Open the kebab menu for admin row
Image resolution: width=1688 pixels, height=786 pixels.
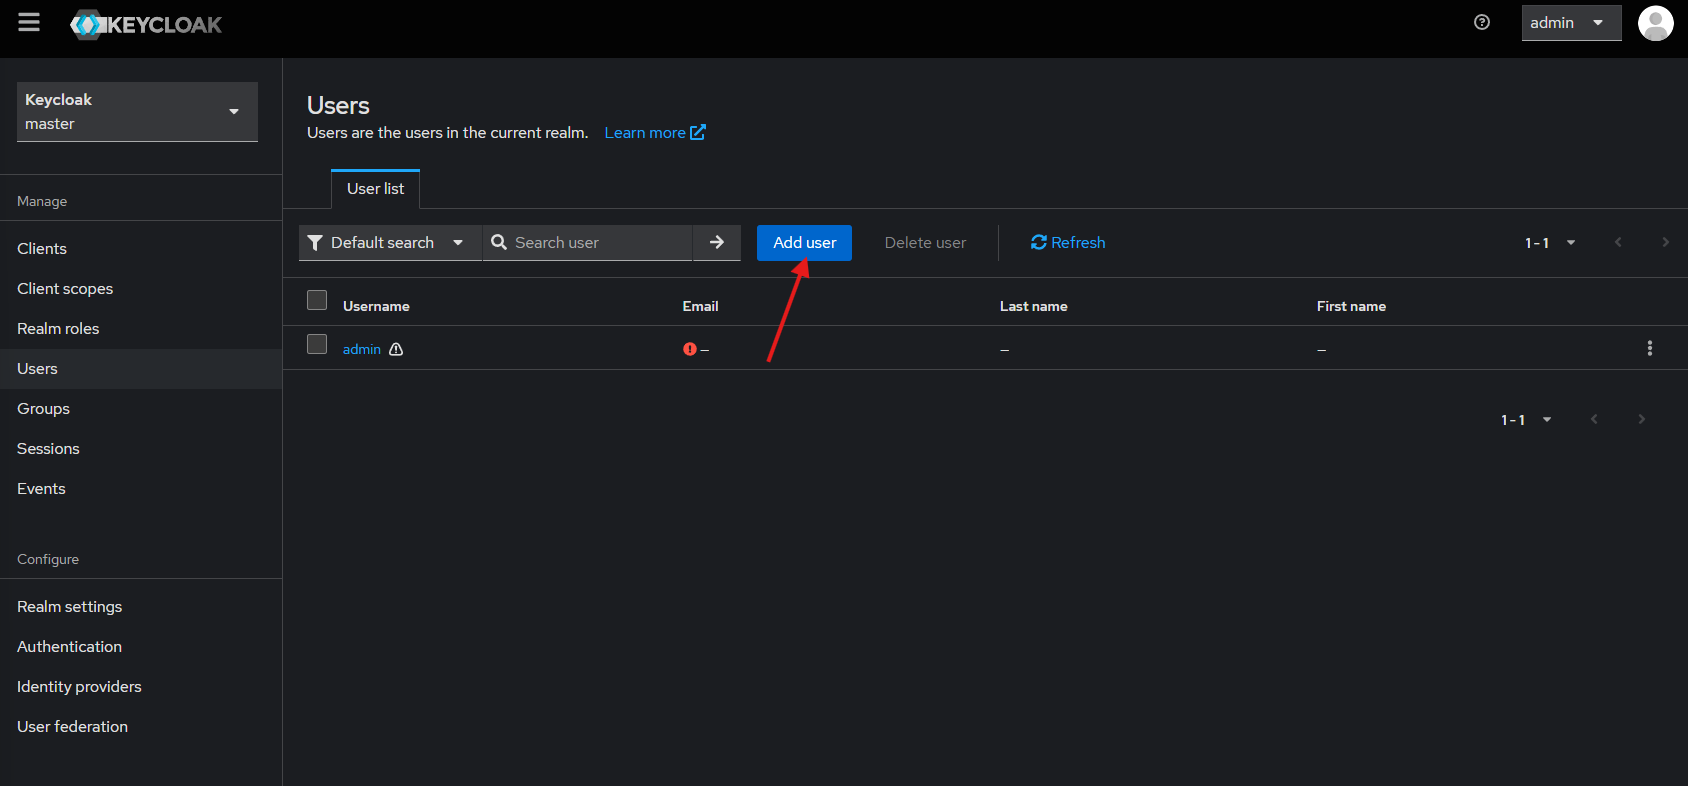[x=1649, y=348]
